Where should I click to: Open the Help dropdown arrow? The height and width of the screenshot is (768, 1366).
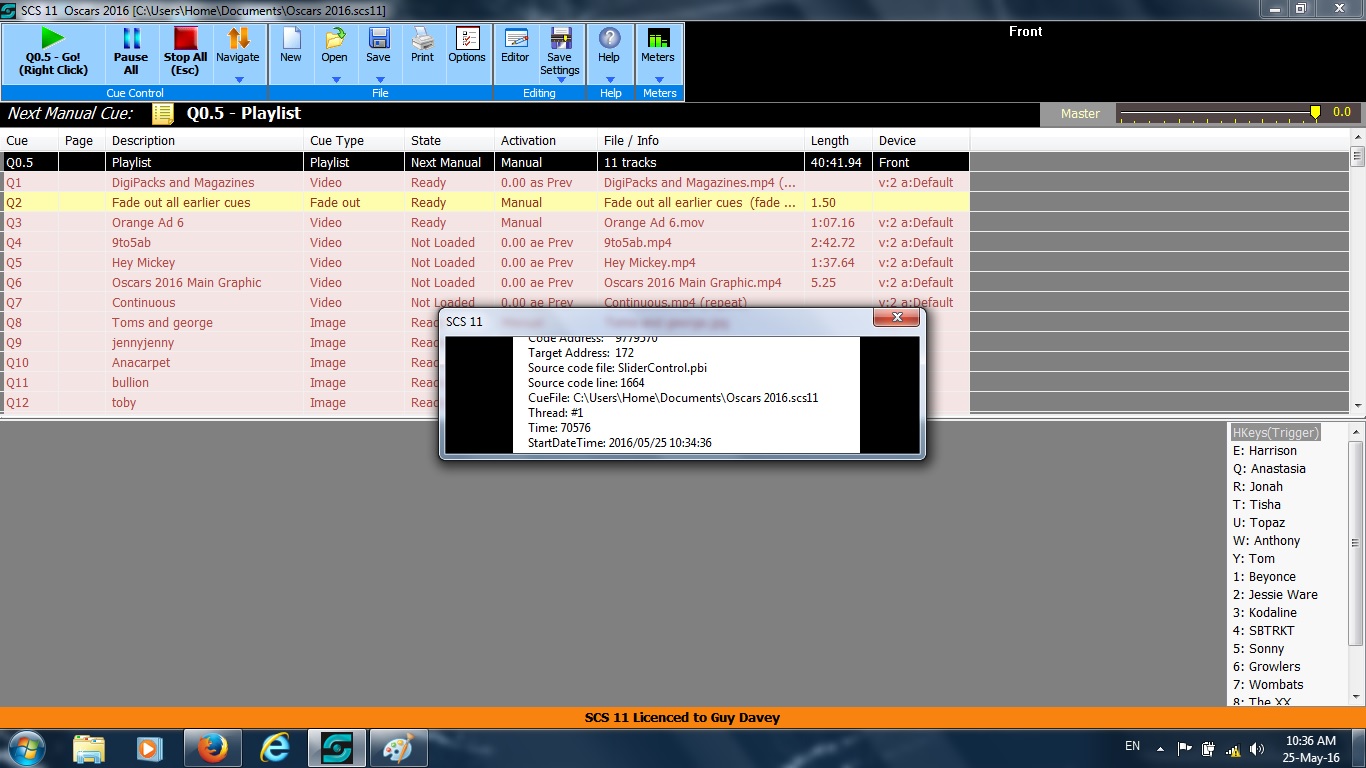coord(609,80)
